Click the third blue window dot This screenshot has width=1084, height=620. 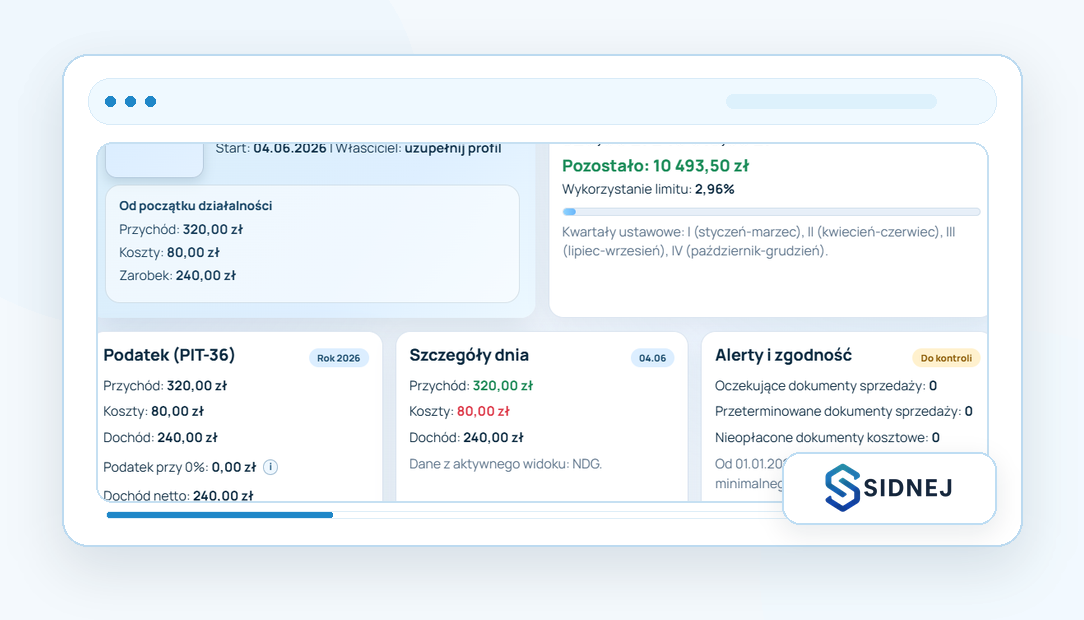click(x=150, y=102)
